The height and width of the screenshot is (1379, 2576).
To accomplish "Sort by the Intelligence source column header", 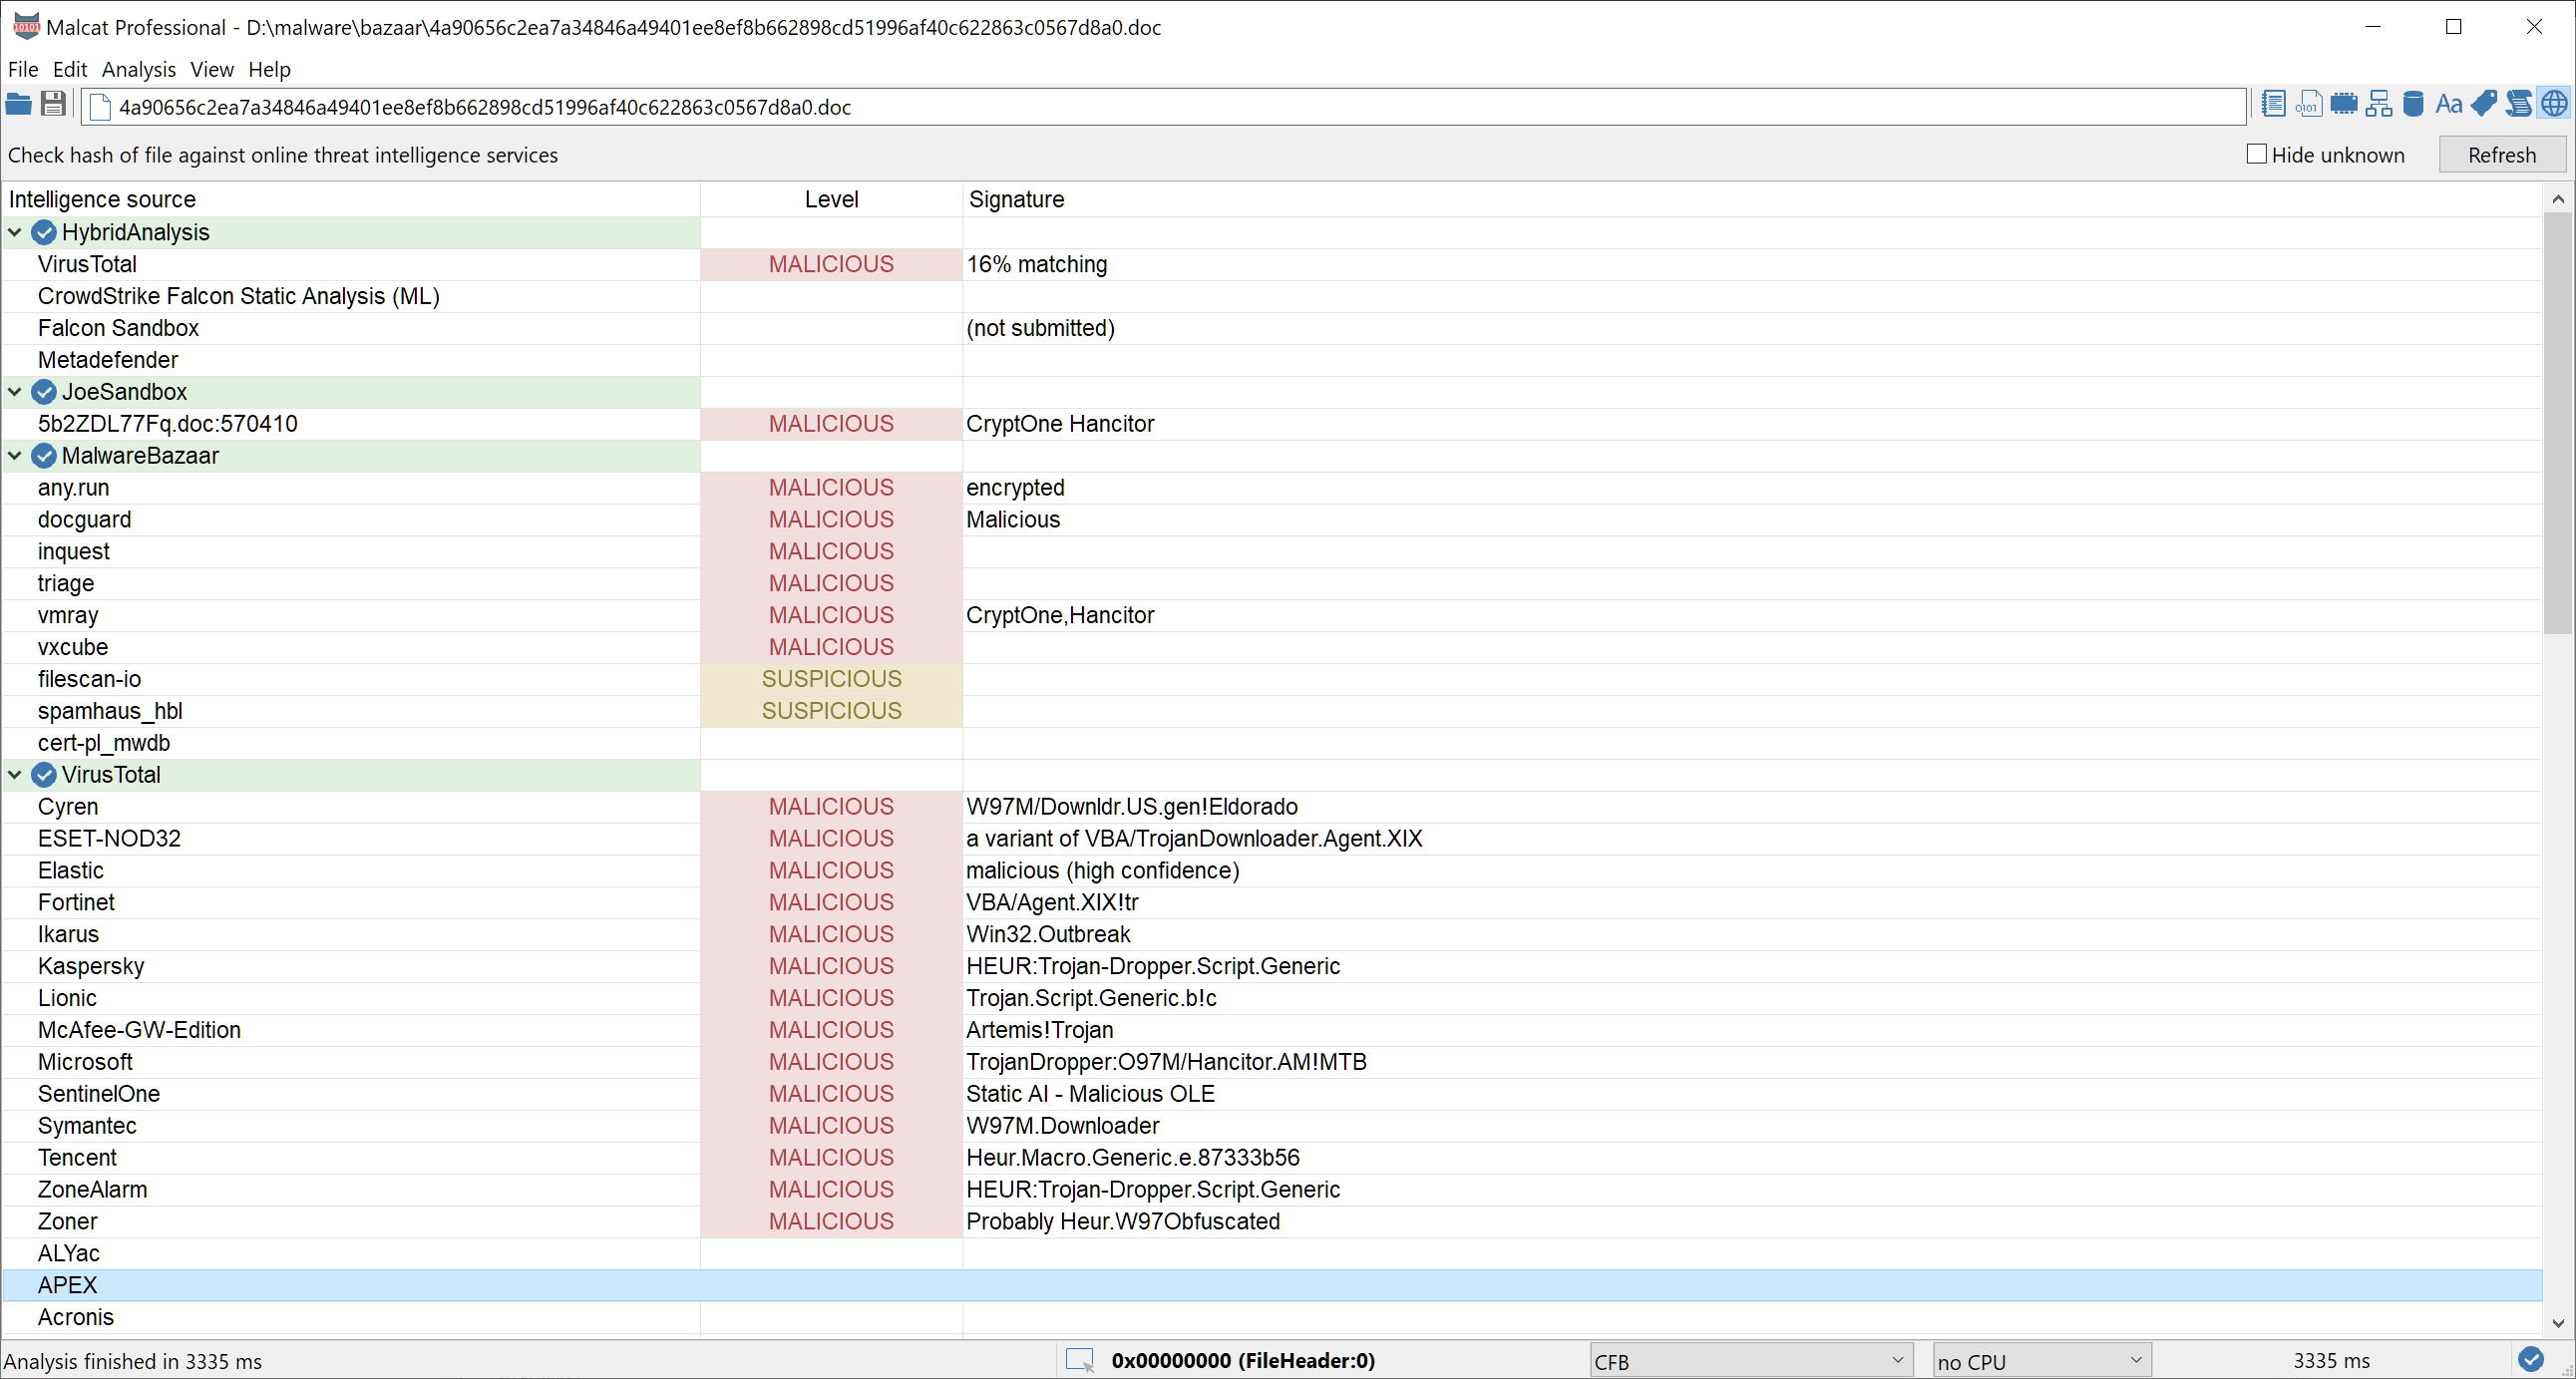I will (x=351, y=199).
